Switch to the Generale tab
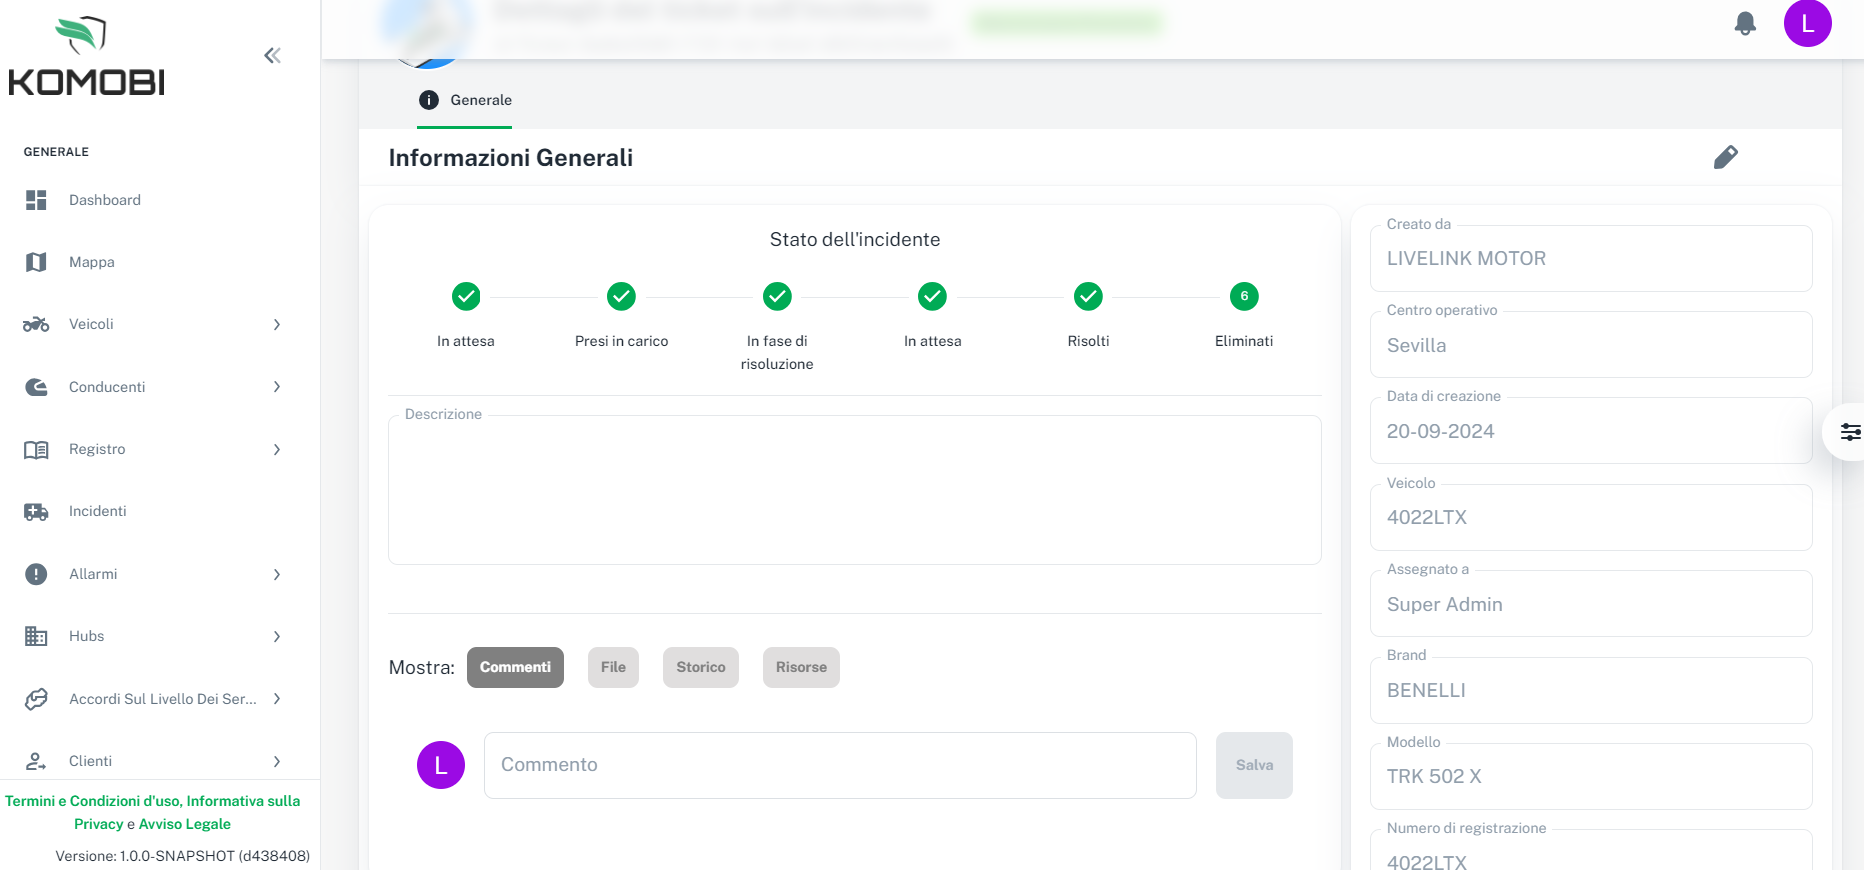1864x870 pixels. [465, 100]
